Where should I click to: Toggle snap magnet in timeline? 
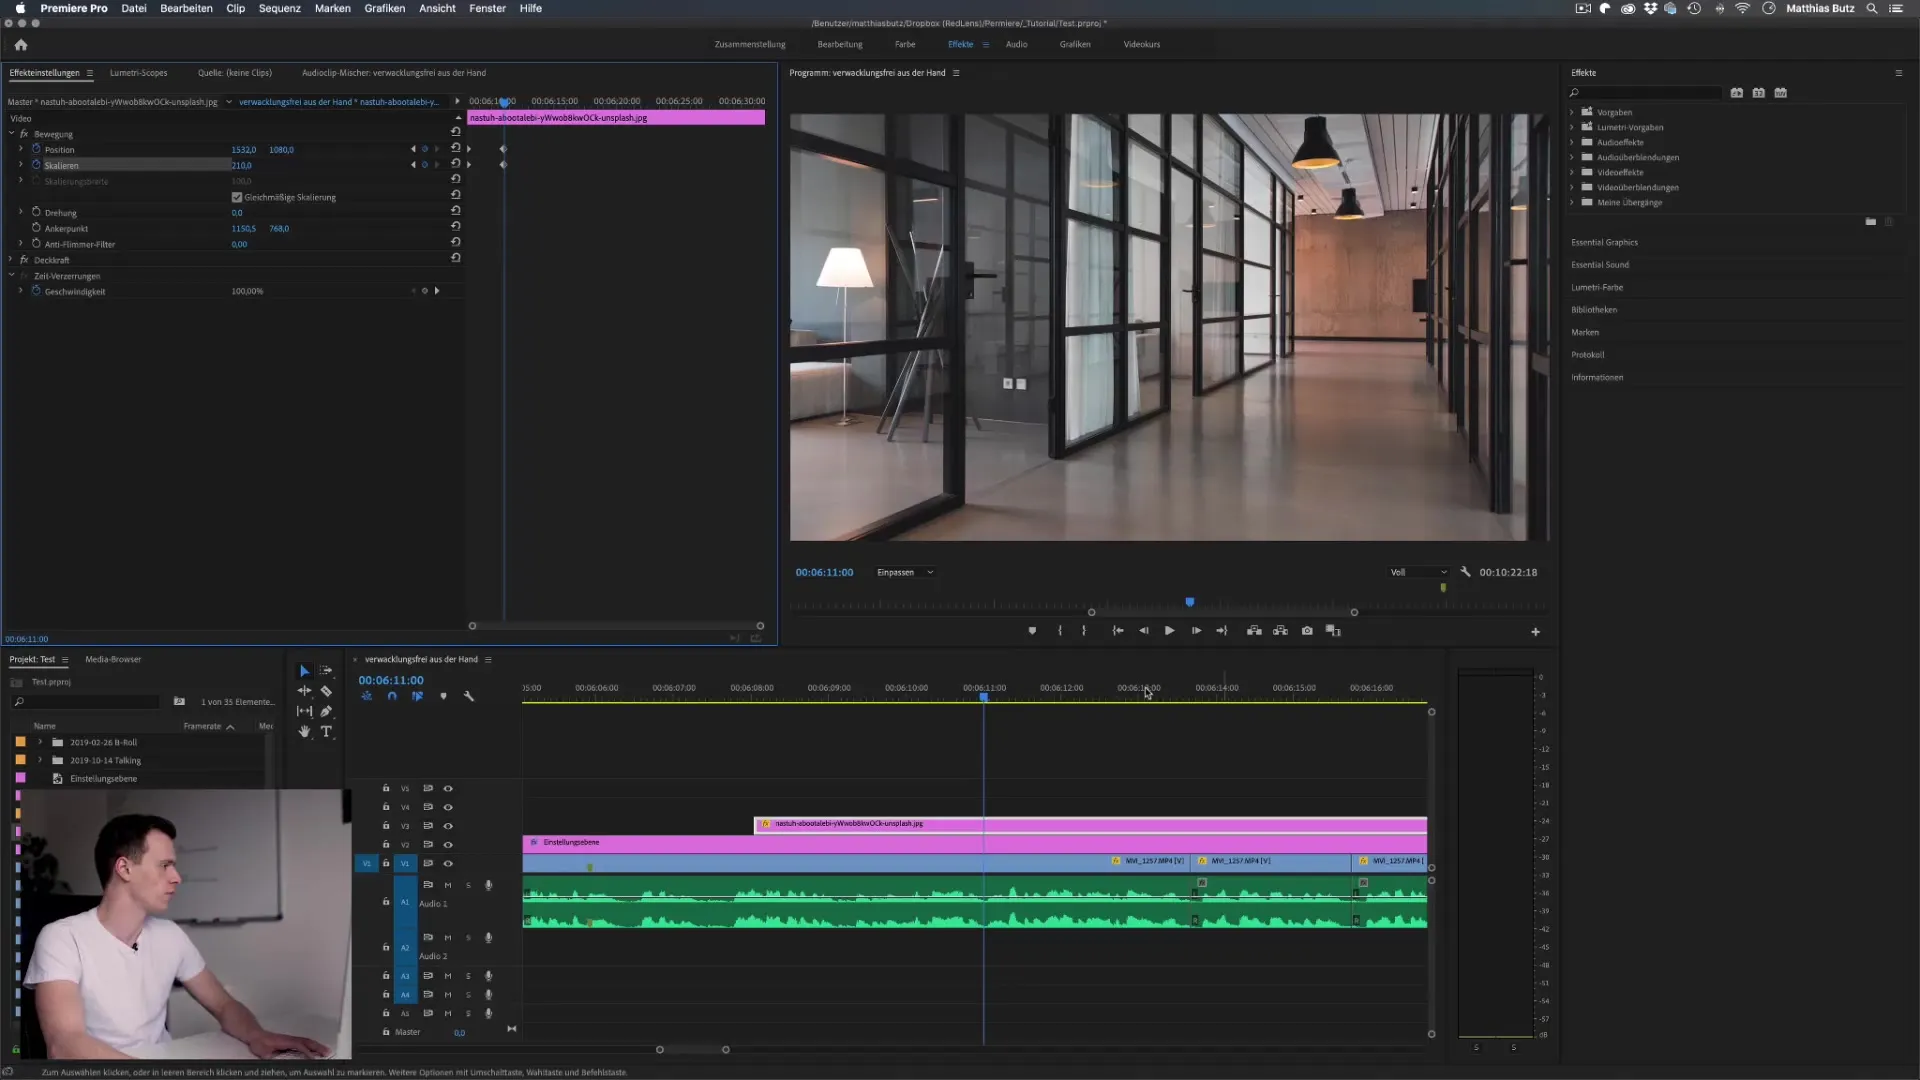pos(392,696)
